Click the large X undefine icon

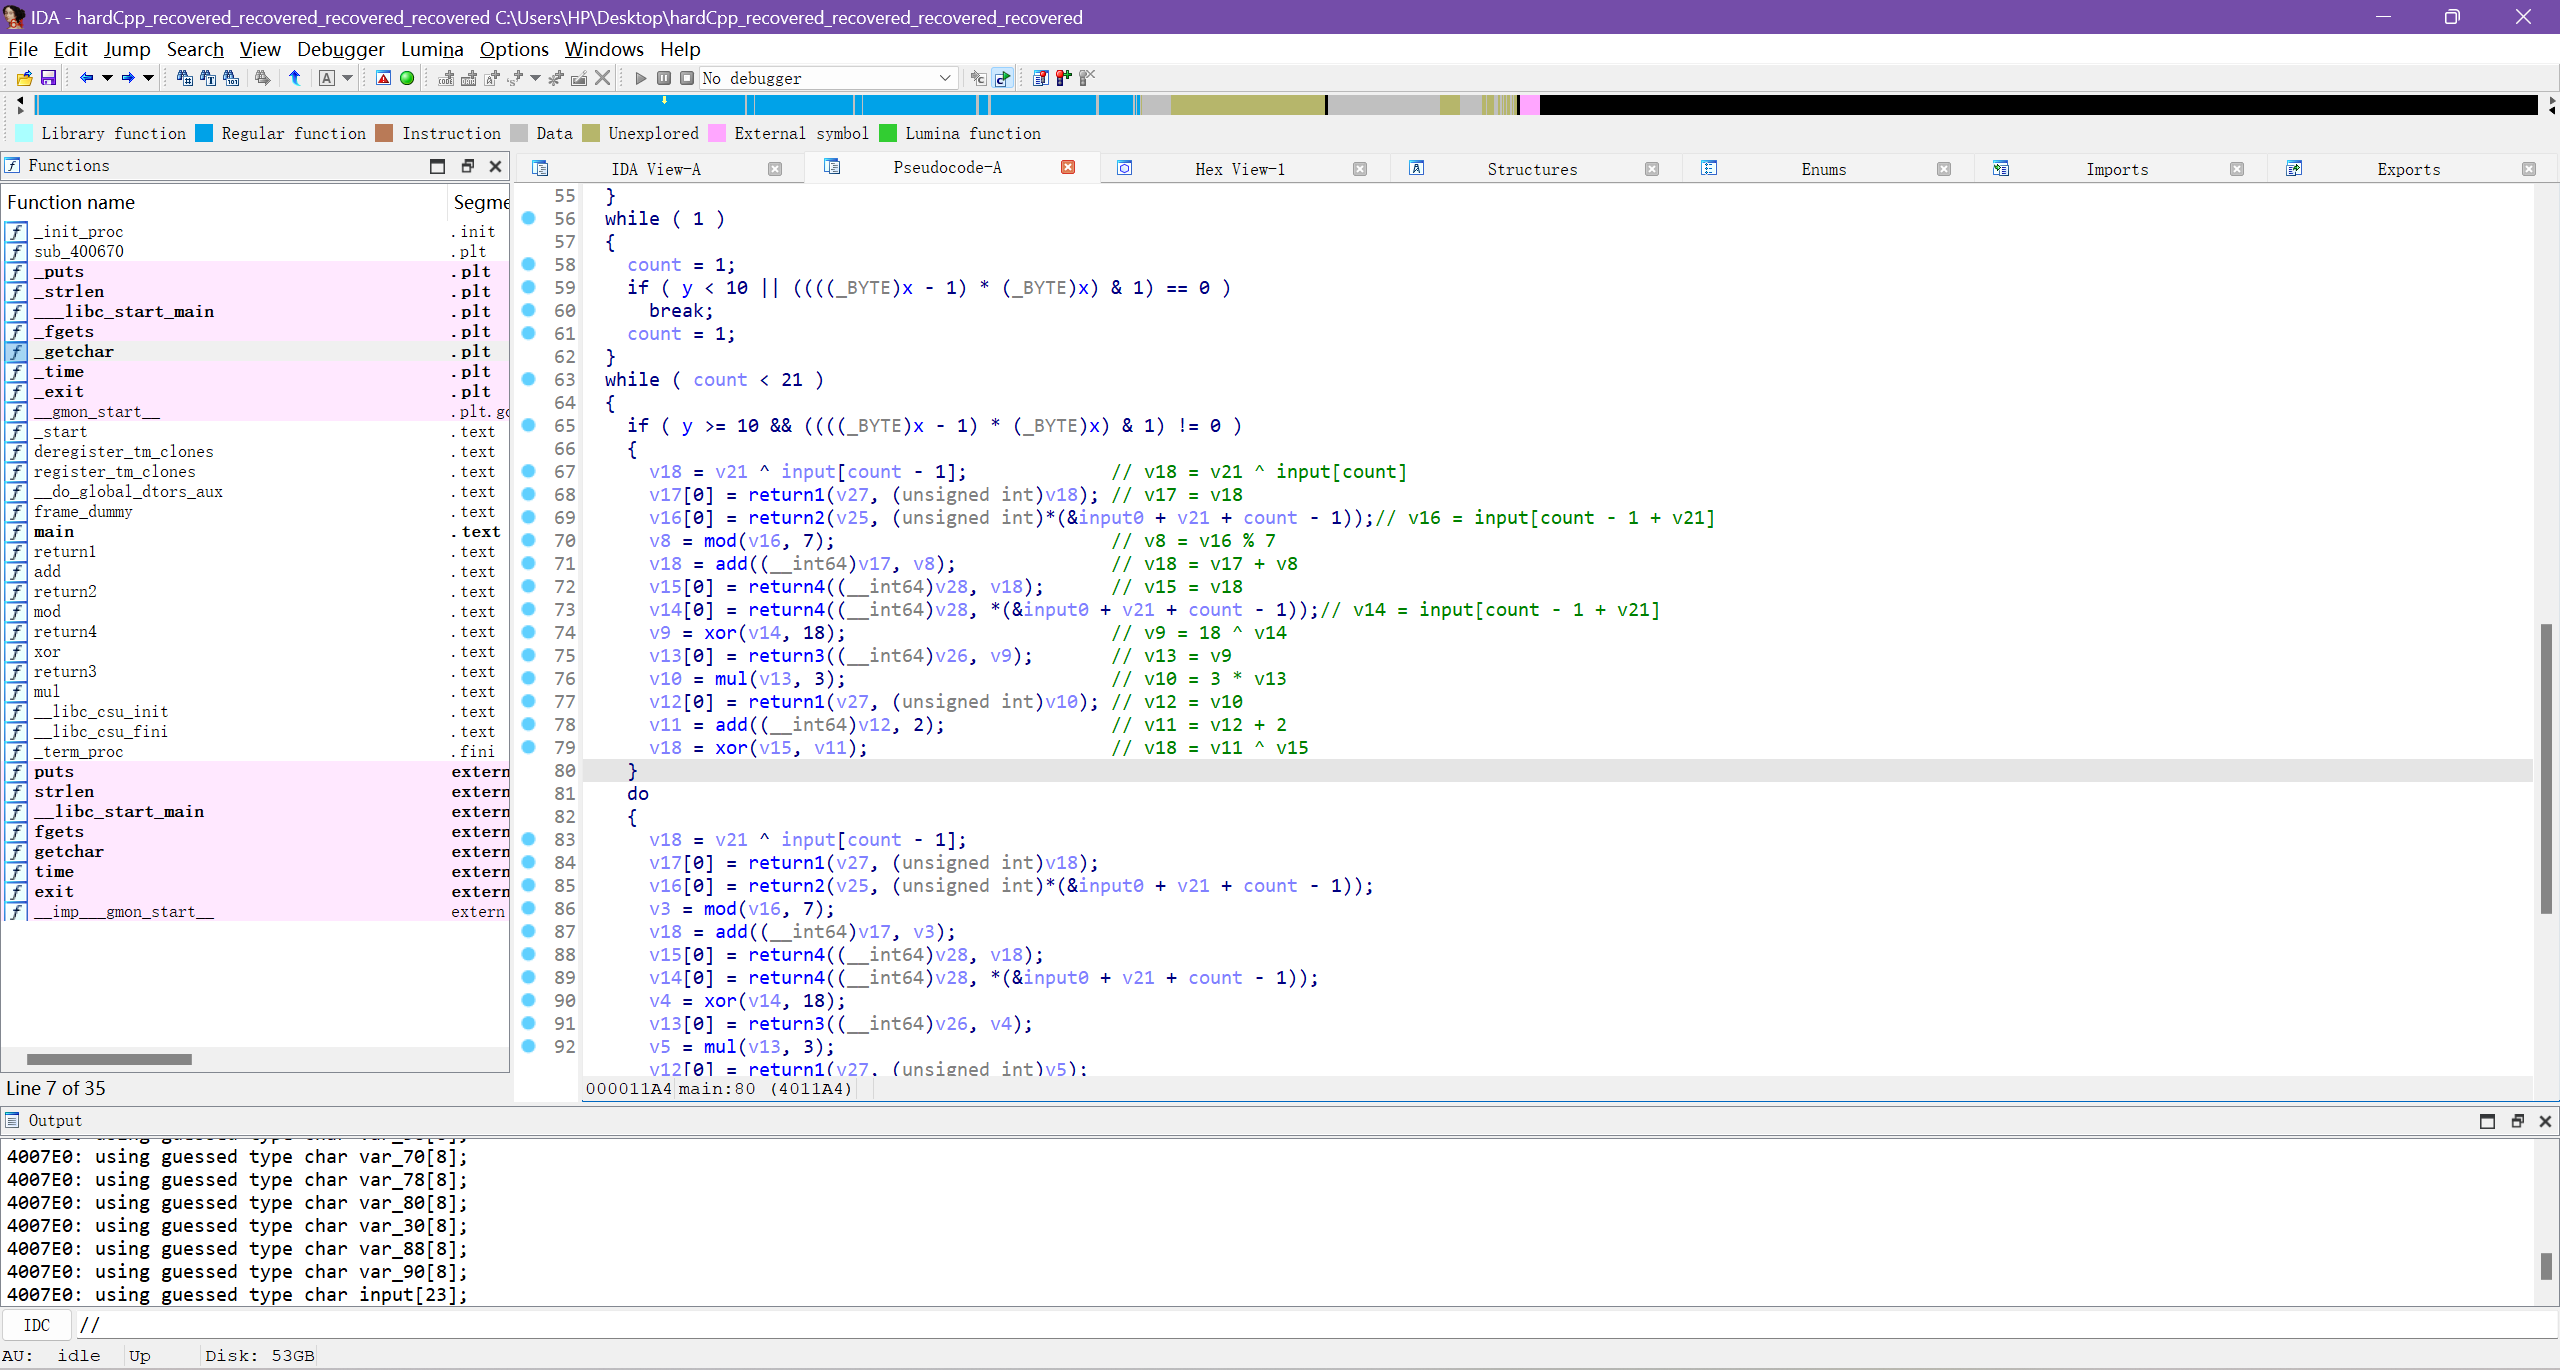602,78
